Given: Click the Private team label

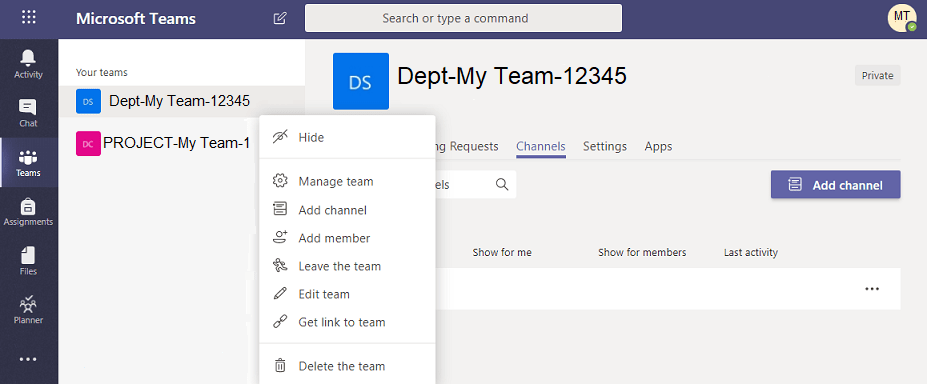Looking at the screenshot, I should point(877,76).
